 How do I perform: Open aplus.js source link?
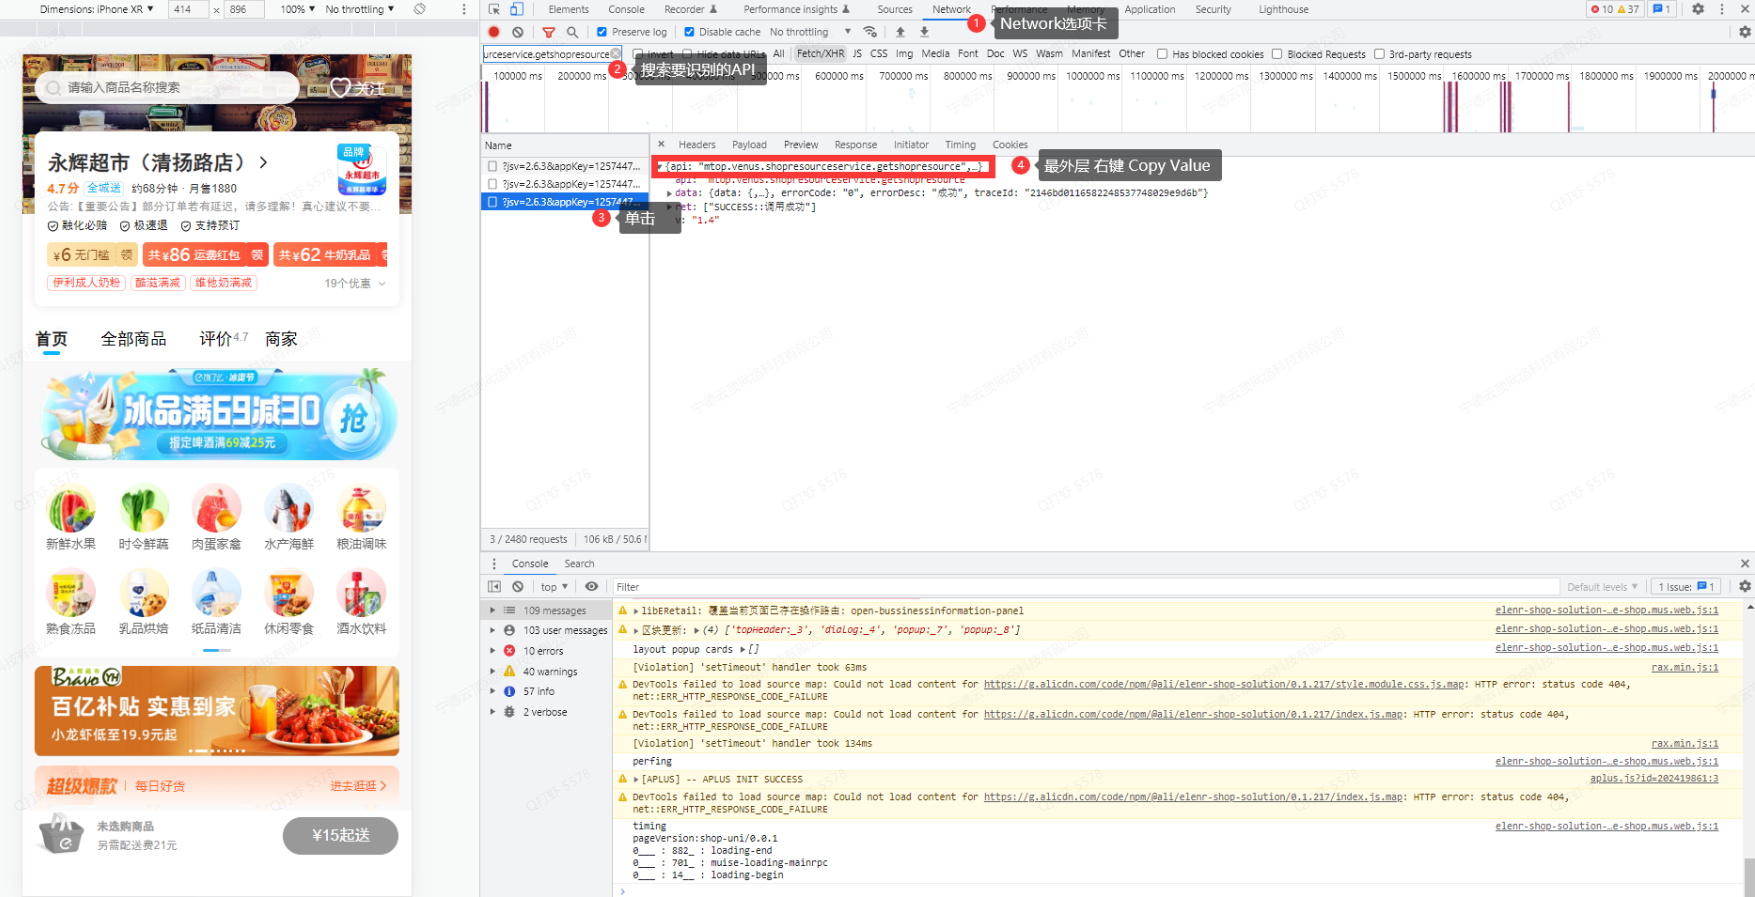[1654, 779]
